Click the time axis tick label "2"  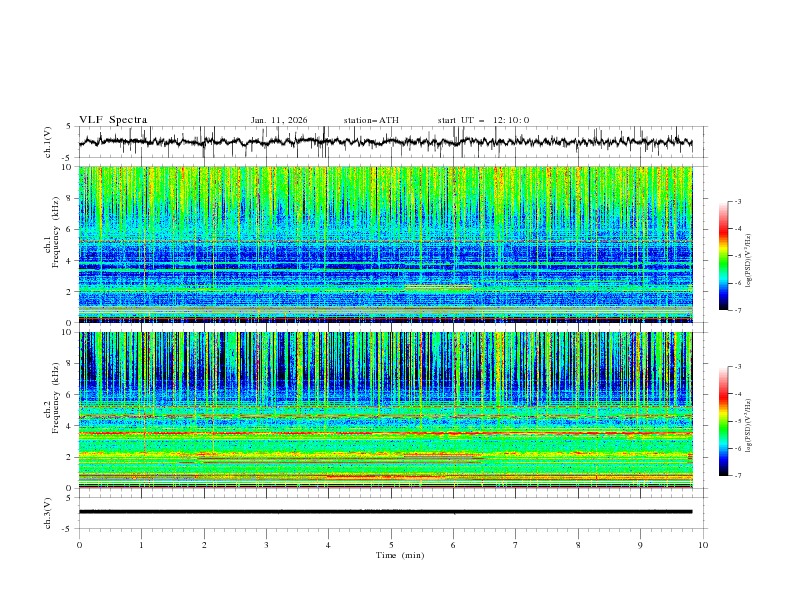coord(204,545)
